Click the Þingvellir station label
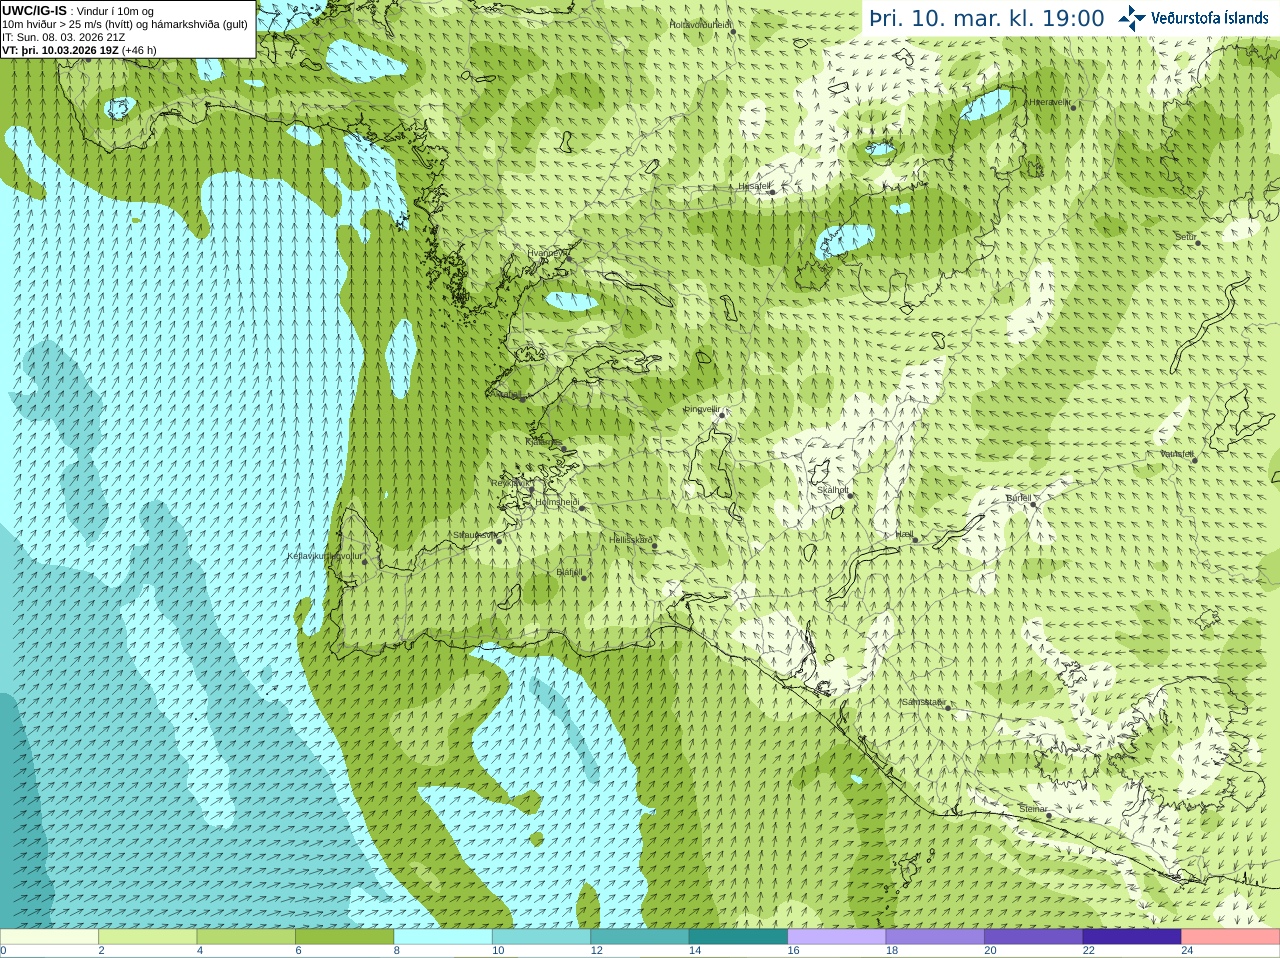The width and height of the screenshot is (1280, 958). 702,409
